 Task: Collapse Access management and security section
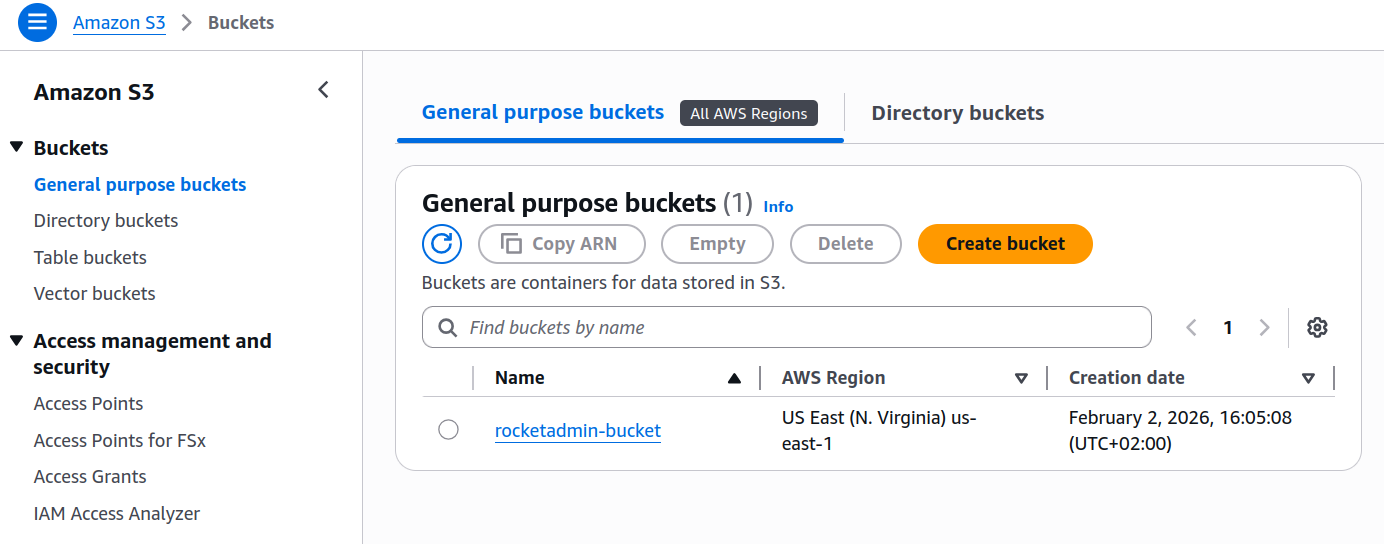tap(16, 341)
